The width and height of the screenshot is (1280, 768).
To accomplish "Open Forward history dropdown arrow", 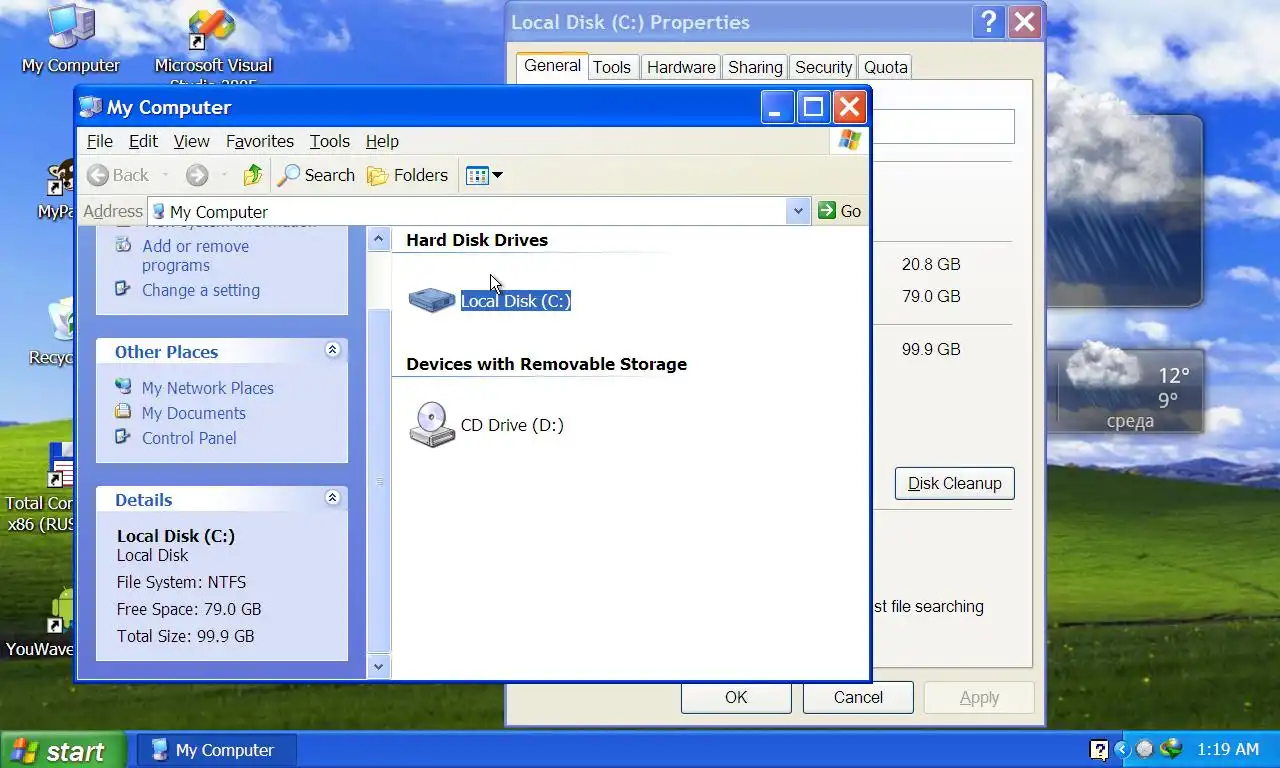I will (x=224, y=176).
